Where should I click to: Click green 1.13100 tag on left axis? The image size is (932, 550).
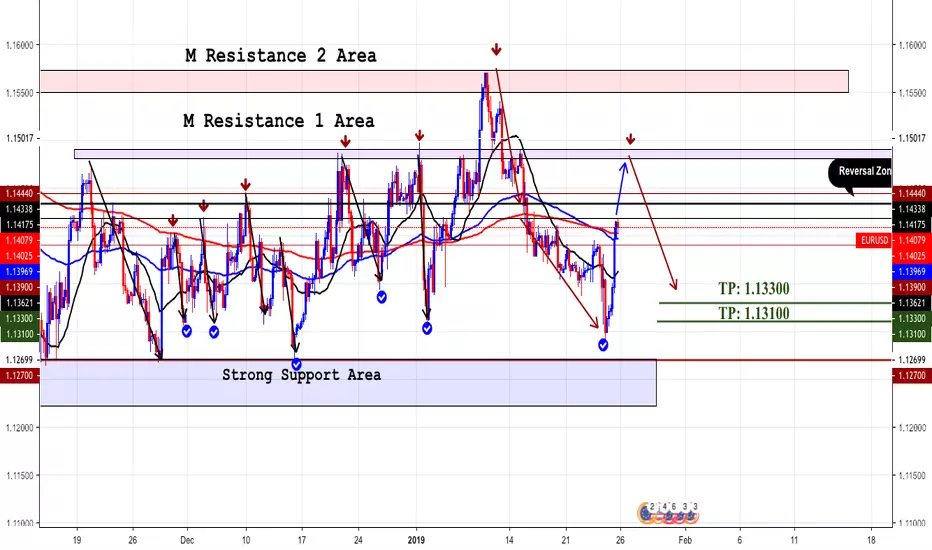pyautogui.click(x=20, y=334)
